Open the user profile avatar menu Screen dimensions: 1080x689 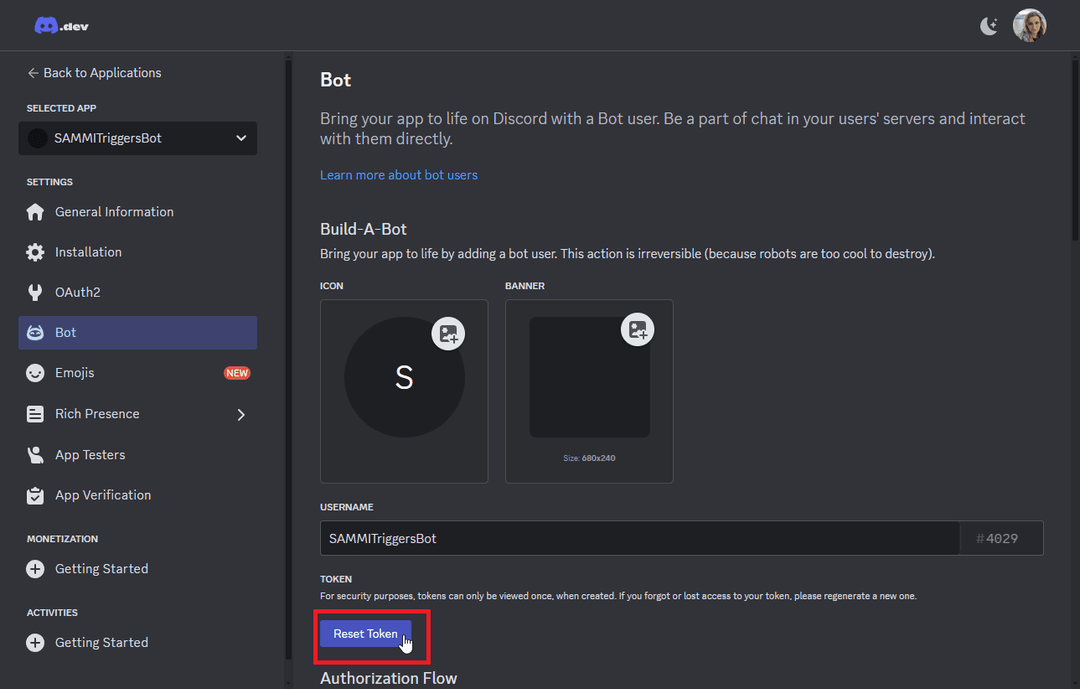click(x=1029, y=25)
